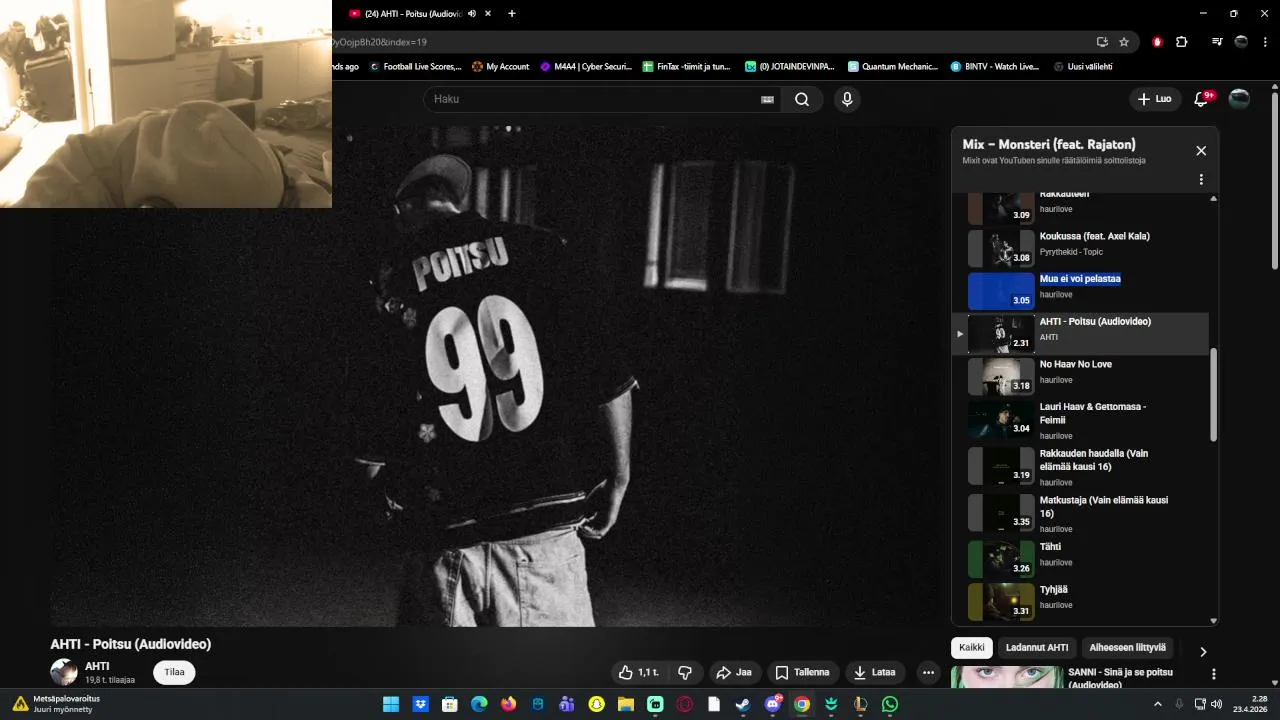Start voice search with microphone icon
The width and height of the screenshot is (1280, 720).
(847, 99)
